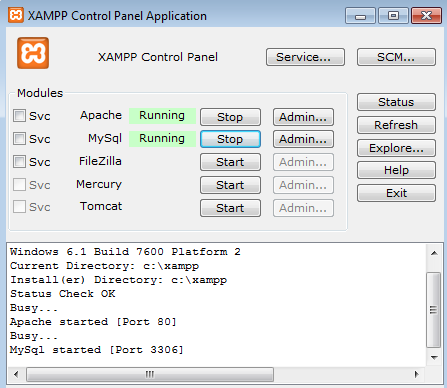Minimize the XAMPP window
This screenshot has height=388, width=447.
(x=360, y=16)
